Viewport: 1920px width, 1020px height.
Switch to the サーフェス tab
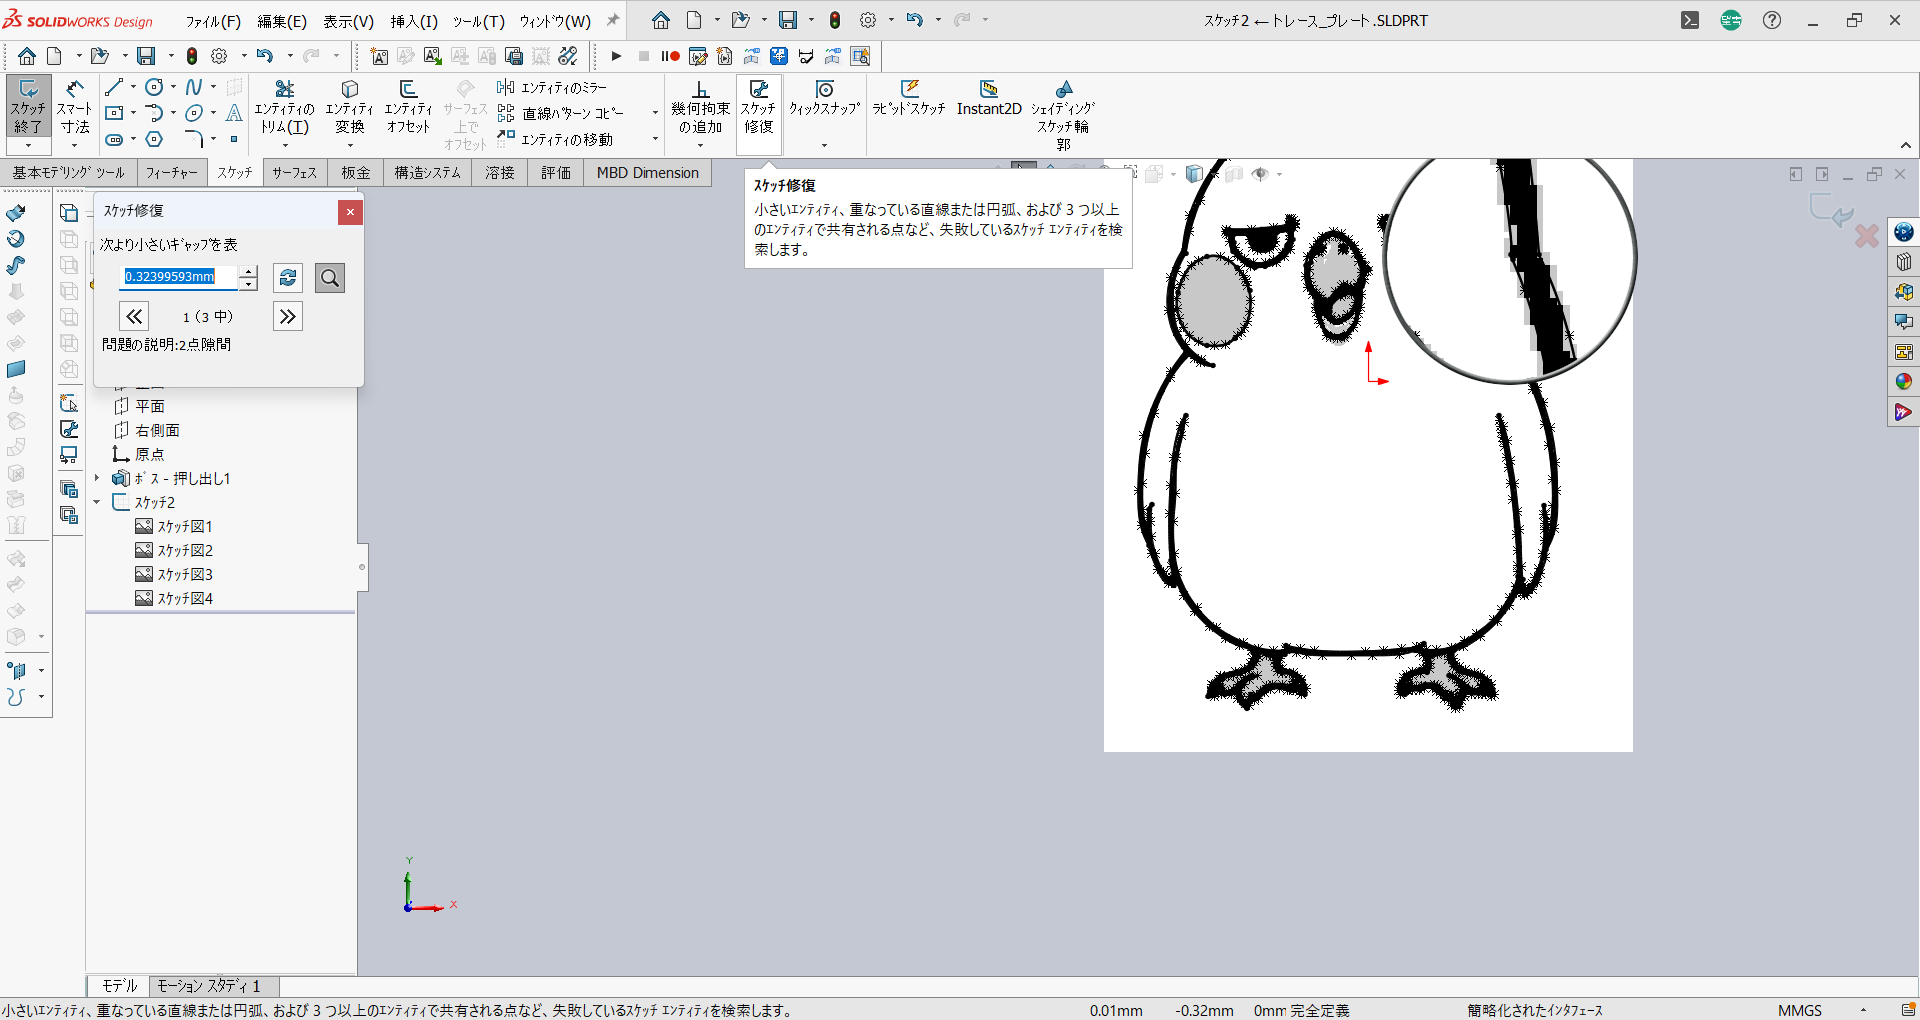coord(294,173)
